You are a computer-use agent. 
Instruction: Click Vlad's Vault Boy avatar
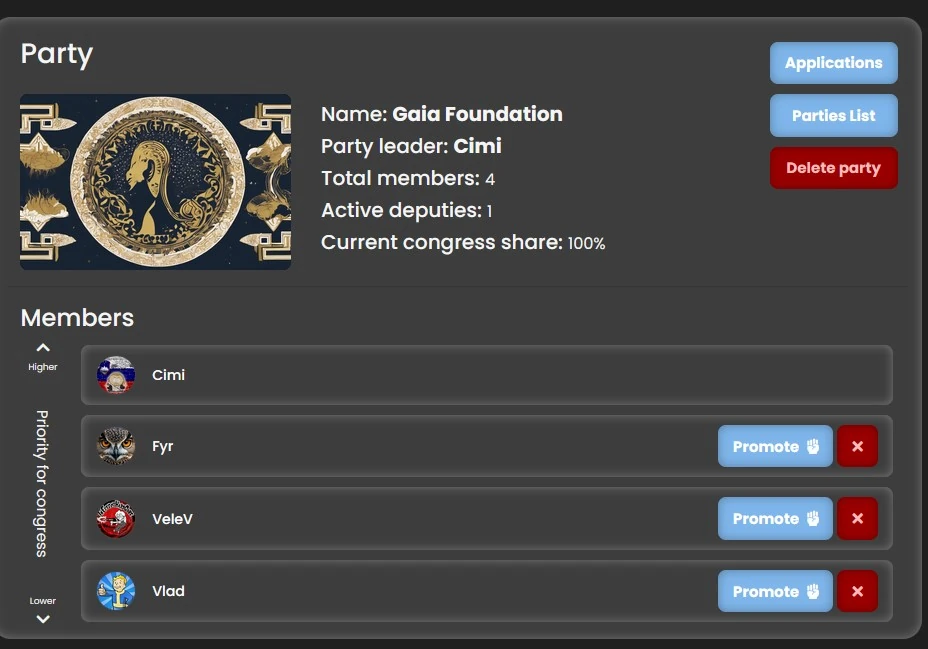114,591
